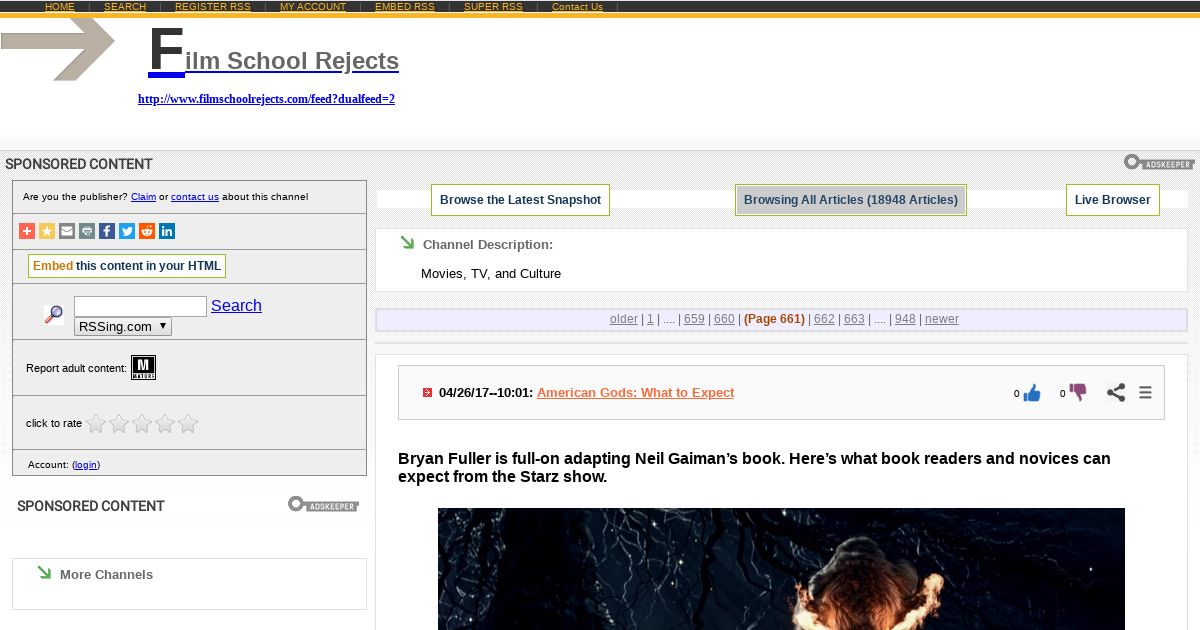
Task: Click the 'Movies, TV, and Culture' description text
Action: coord(491,274)
